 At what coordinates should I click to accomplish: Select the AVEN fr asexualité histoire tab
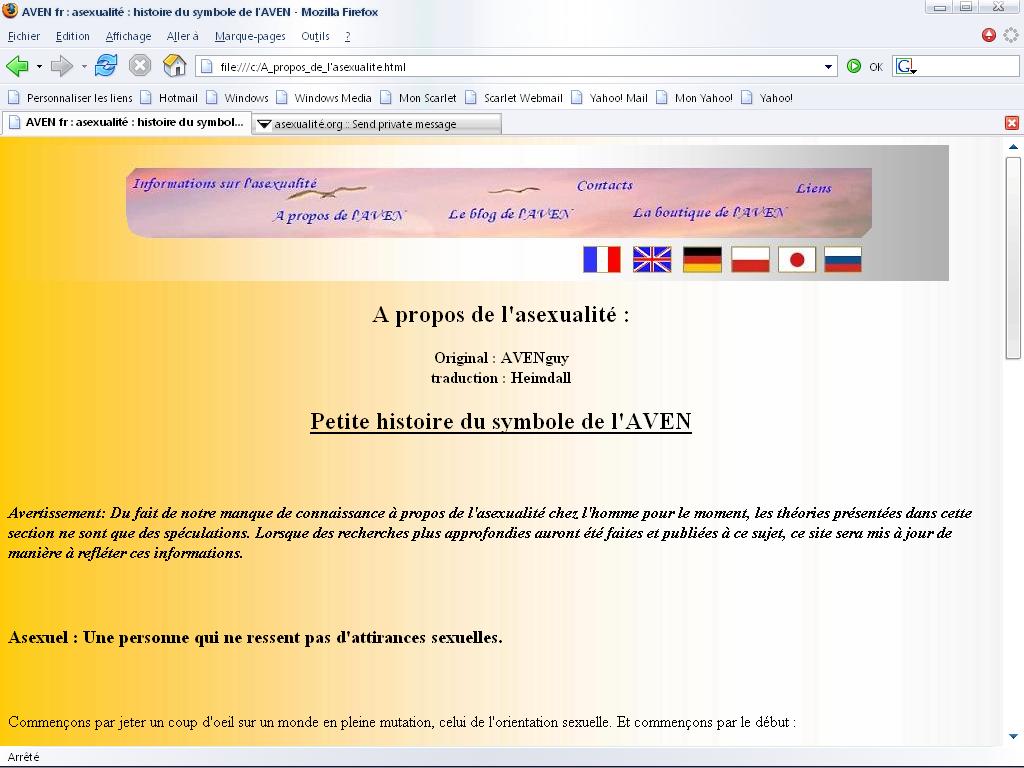coord(127,122)
